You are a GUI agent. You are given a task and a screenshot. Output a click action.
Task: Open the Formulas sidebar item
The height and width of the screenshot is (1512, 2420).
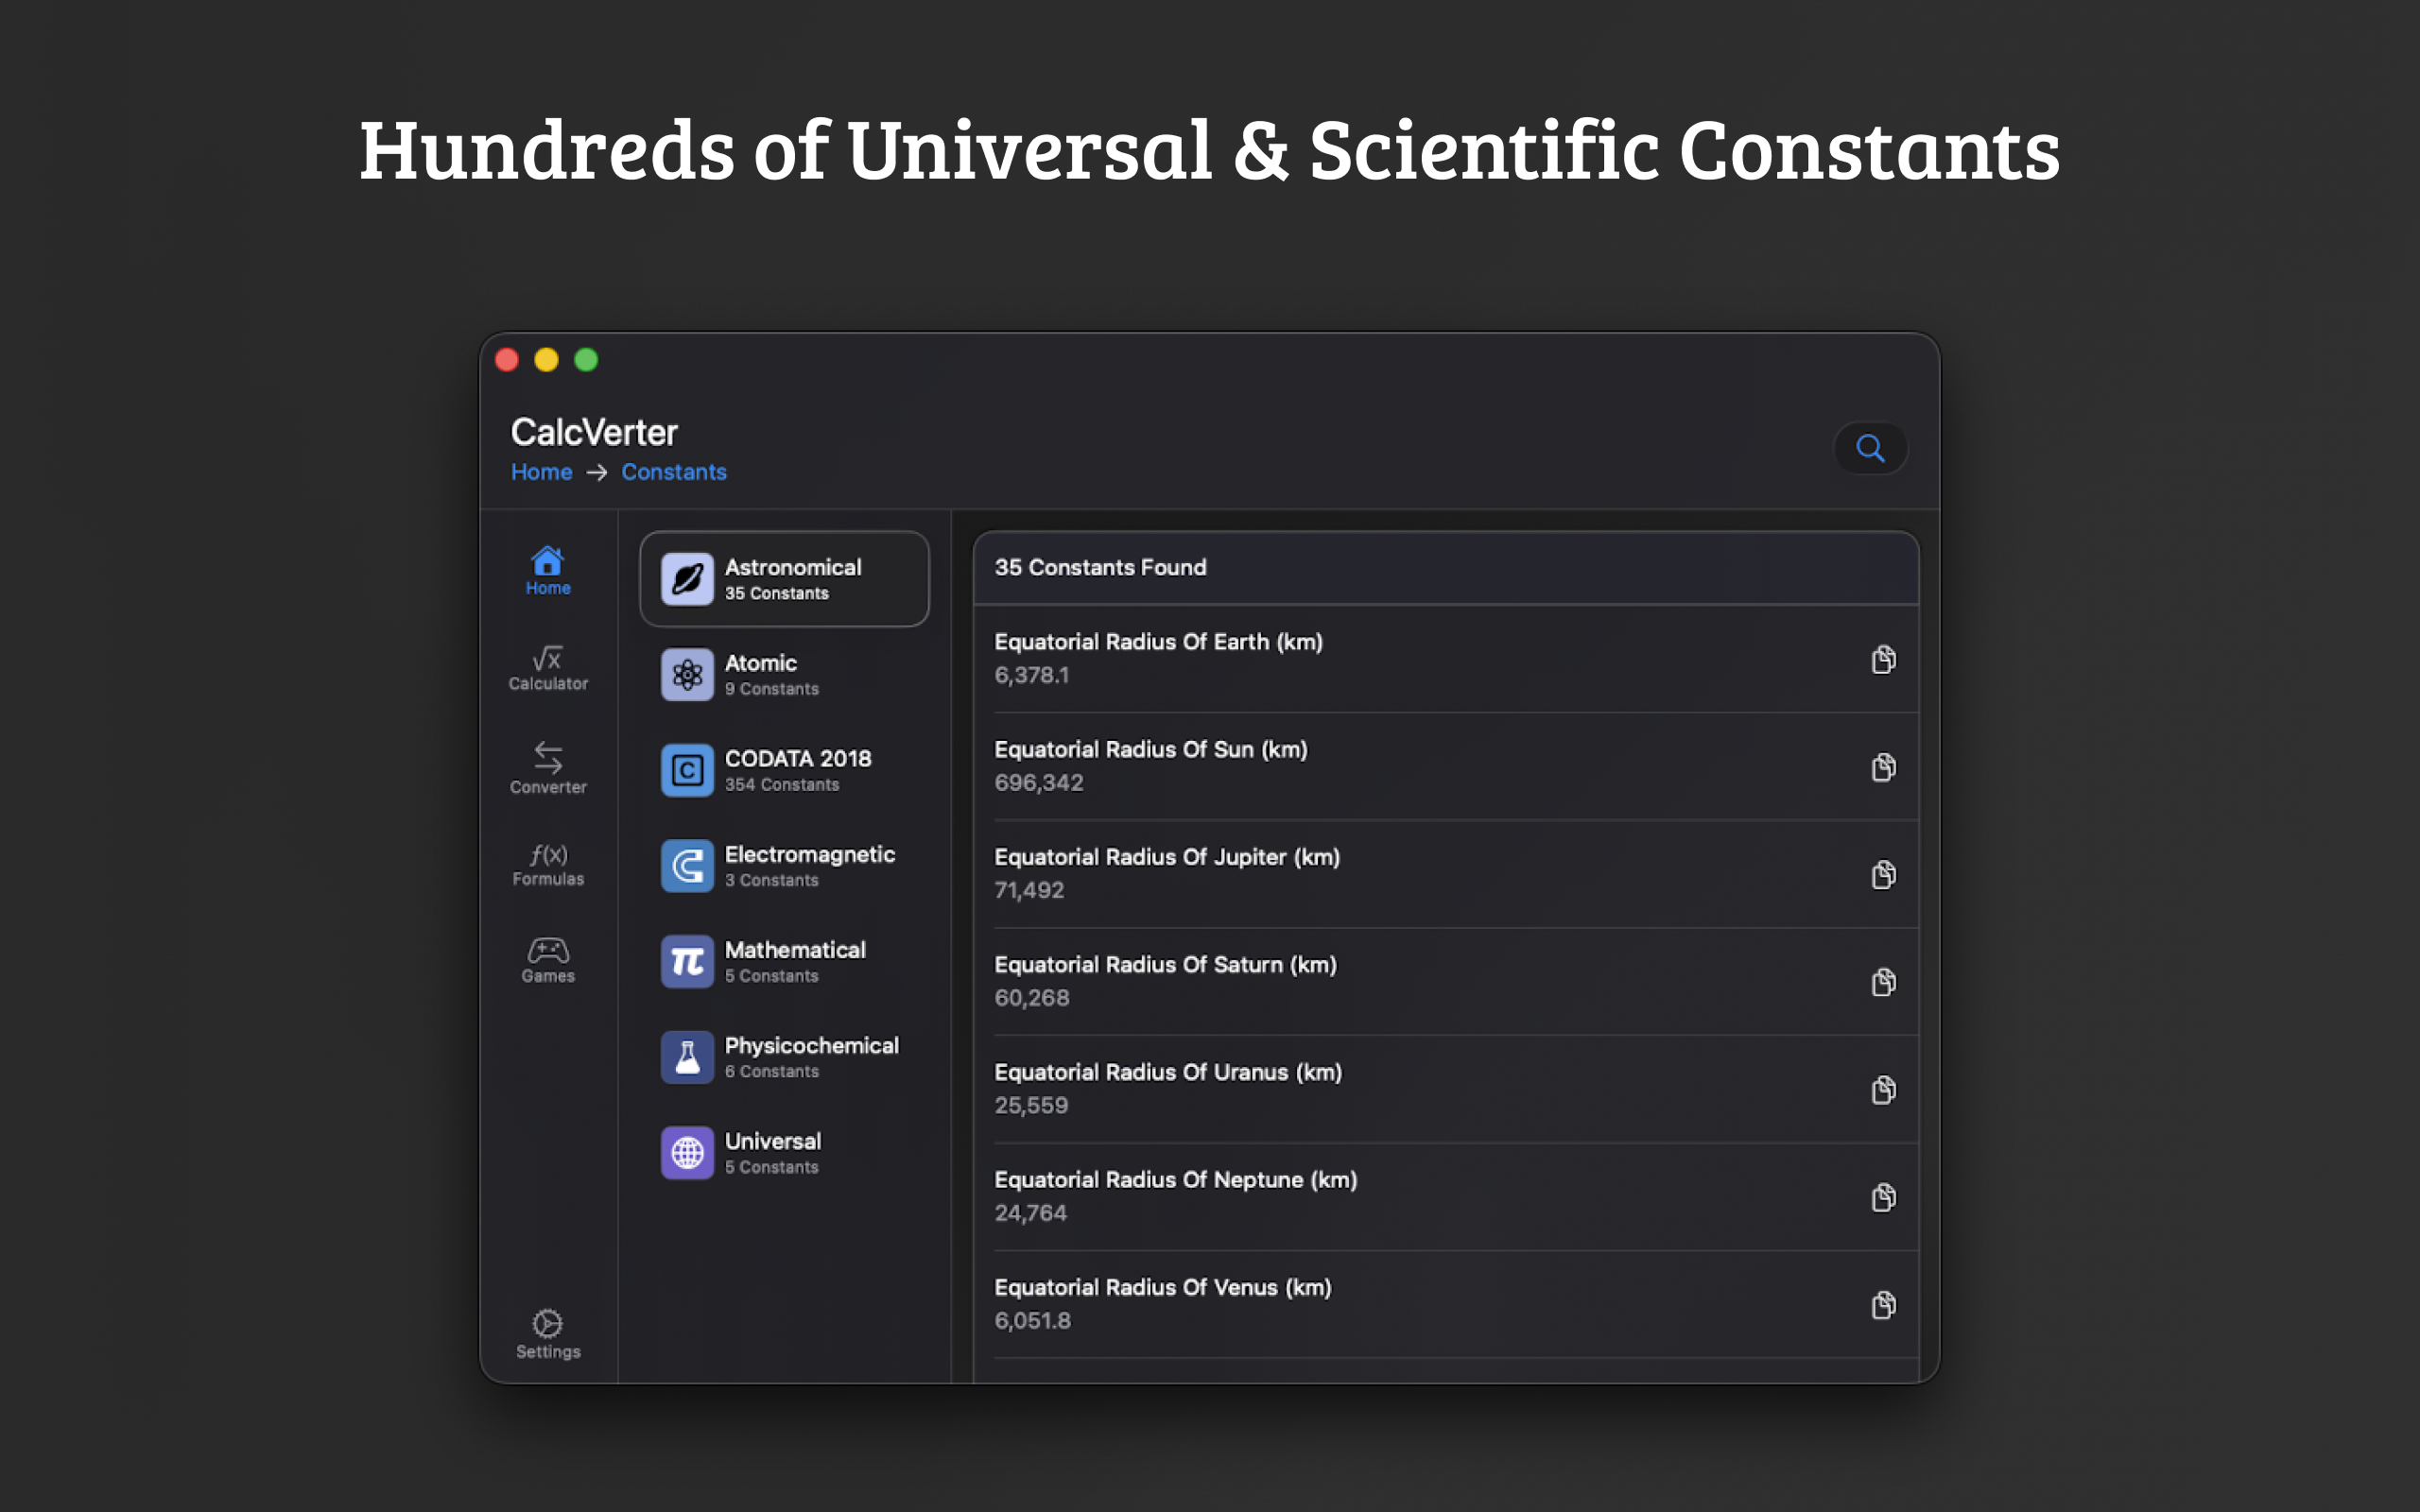coord(548,865)
